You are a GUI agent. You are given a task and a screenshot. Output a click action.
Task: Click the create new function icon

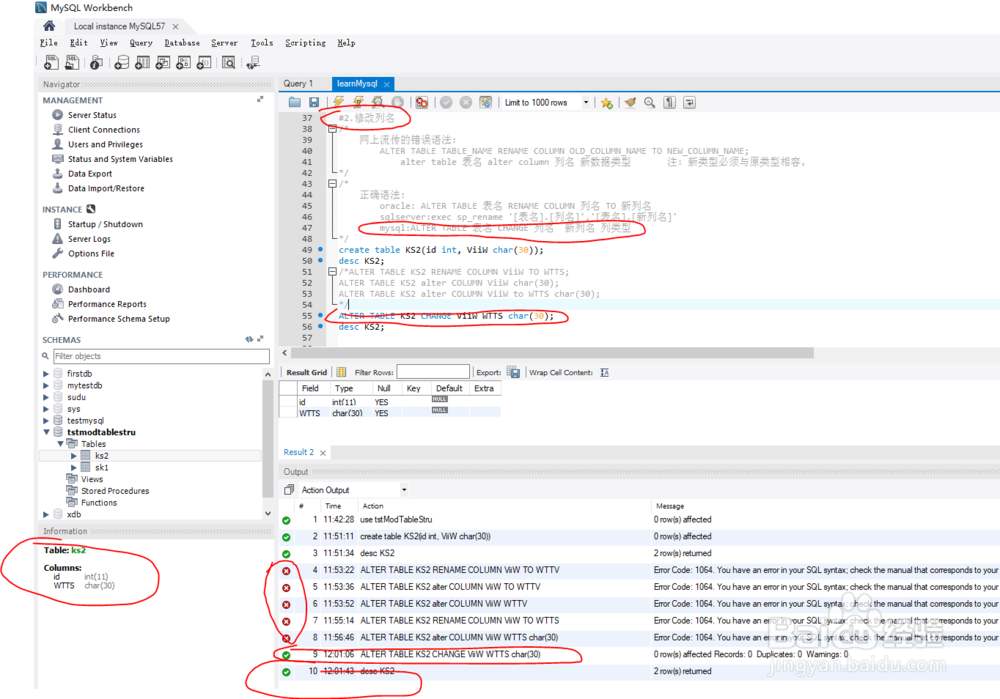tap(204, 63)
